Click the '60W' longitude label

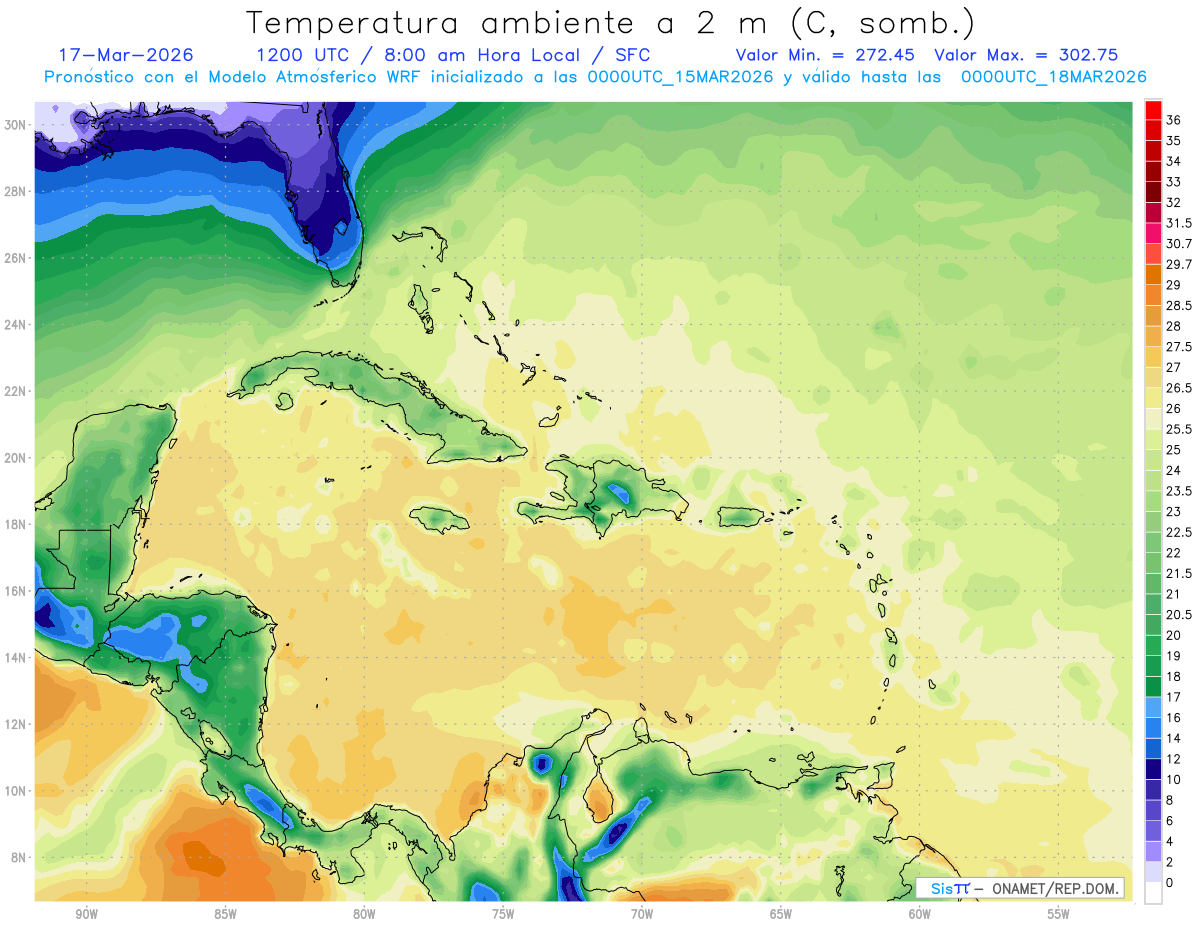(920, 914)
